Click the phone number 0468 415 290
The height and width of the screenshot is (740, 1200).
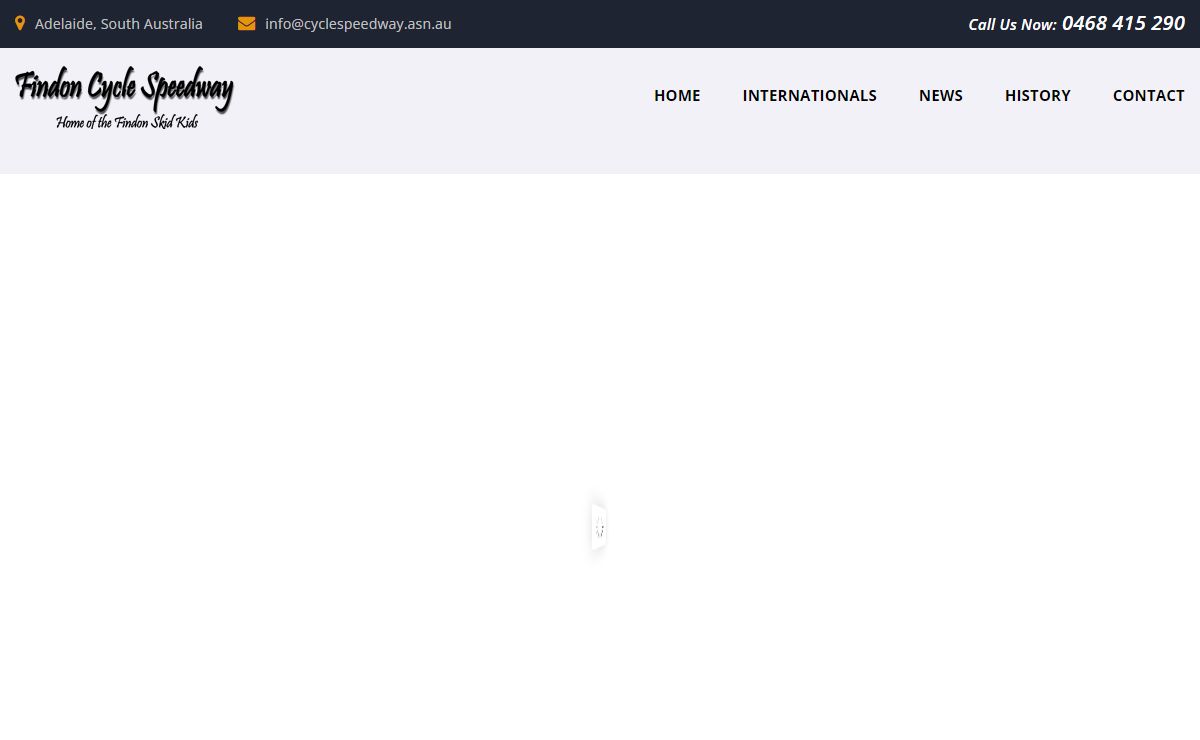click(x=1123, y=23)
